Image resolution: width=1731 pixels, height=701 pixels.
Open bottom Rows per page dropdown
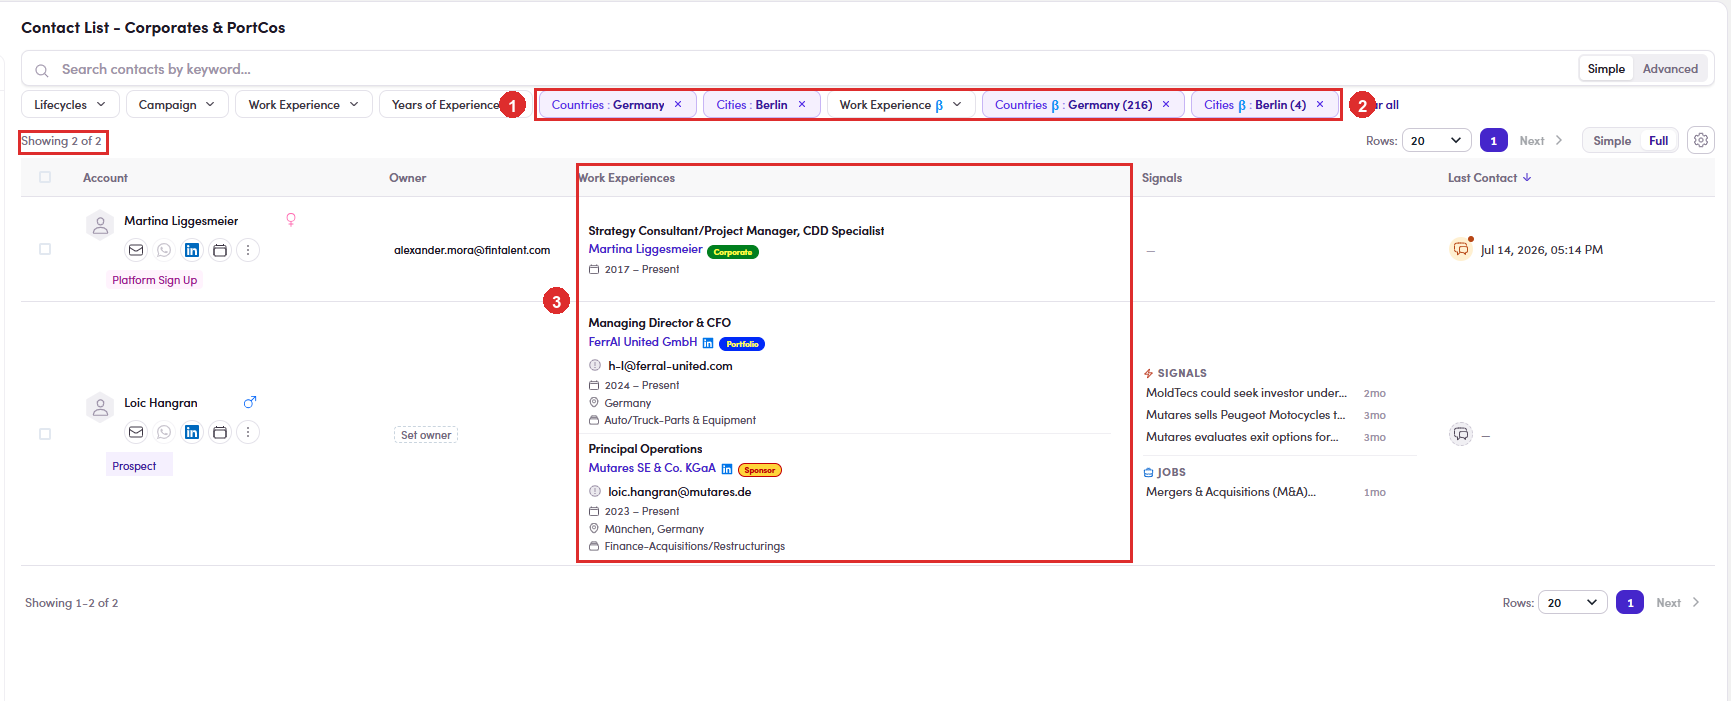[x=1572, y=603]
